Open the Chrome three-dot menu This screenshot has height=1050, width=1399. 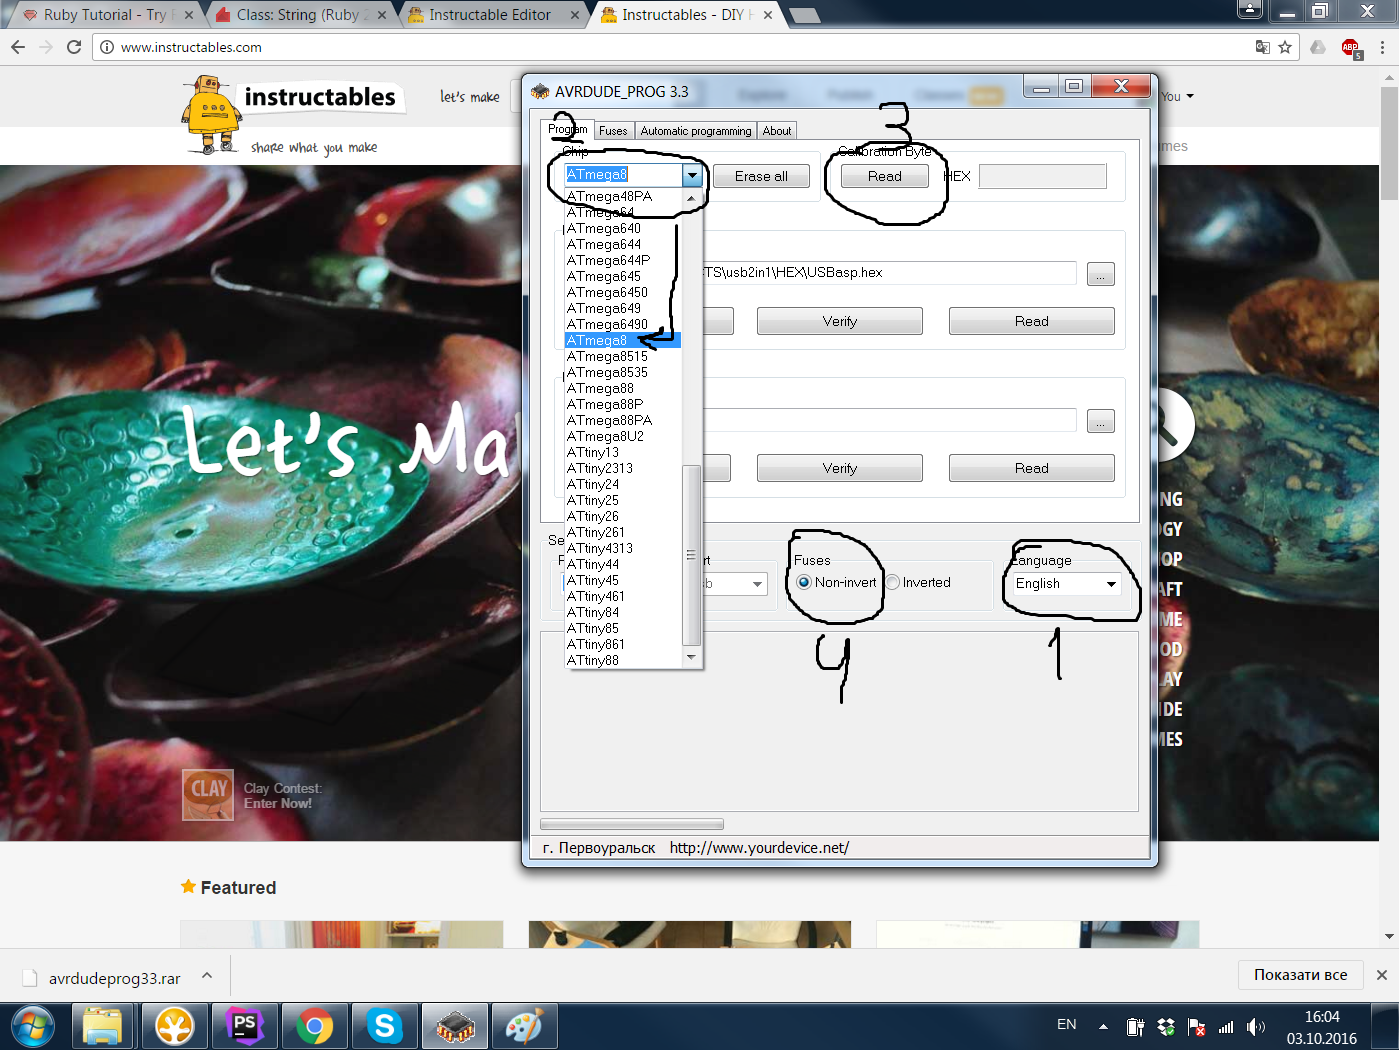pos(1382,47)
